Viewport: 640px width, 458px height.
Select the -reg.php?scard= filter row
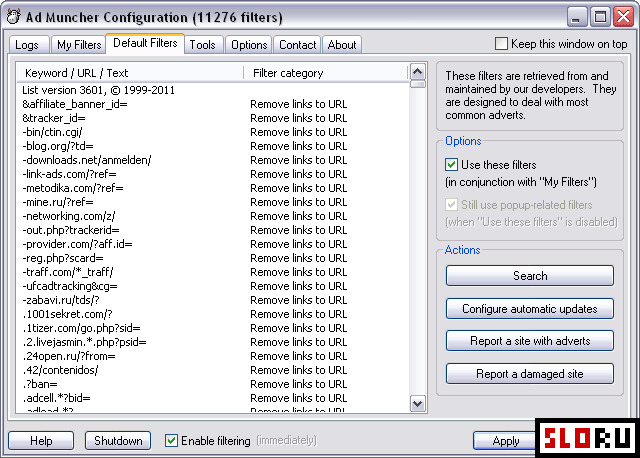[x=212, y=258]
